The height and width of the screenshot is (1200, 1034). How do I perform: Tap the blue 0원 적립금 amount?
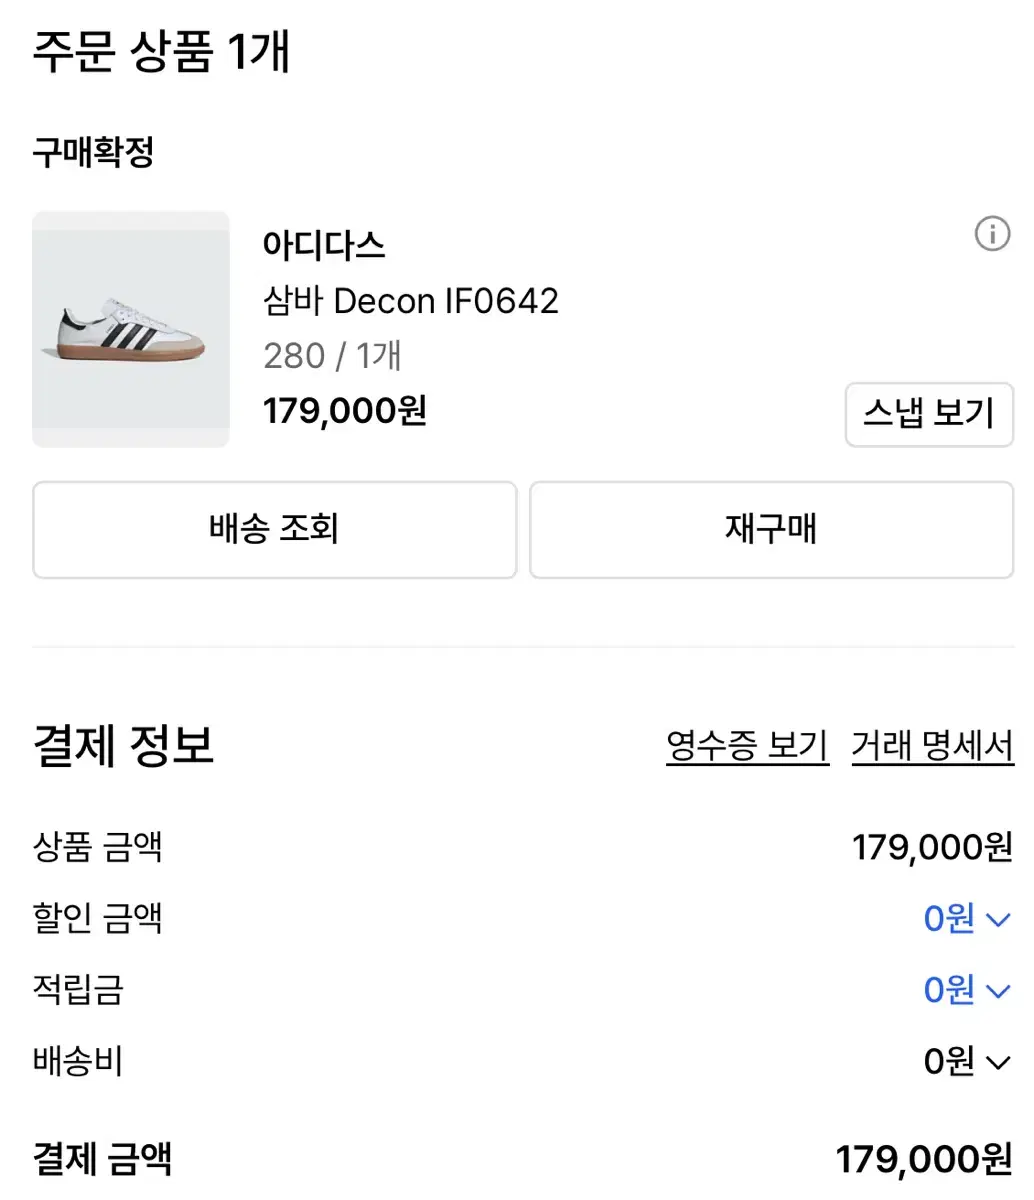[949, 990]
